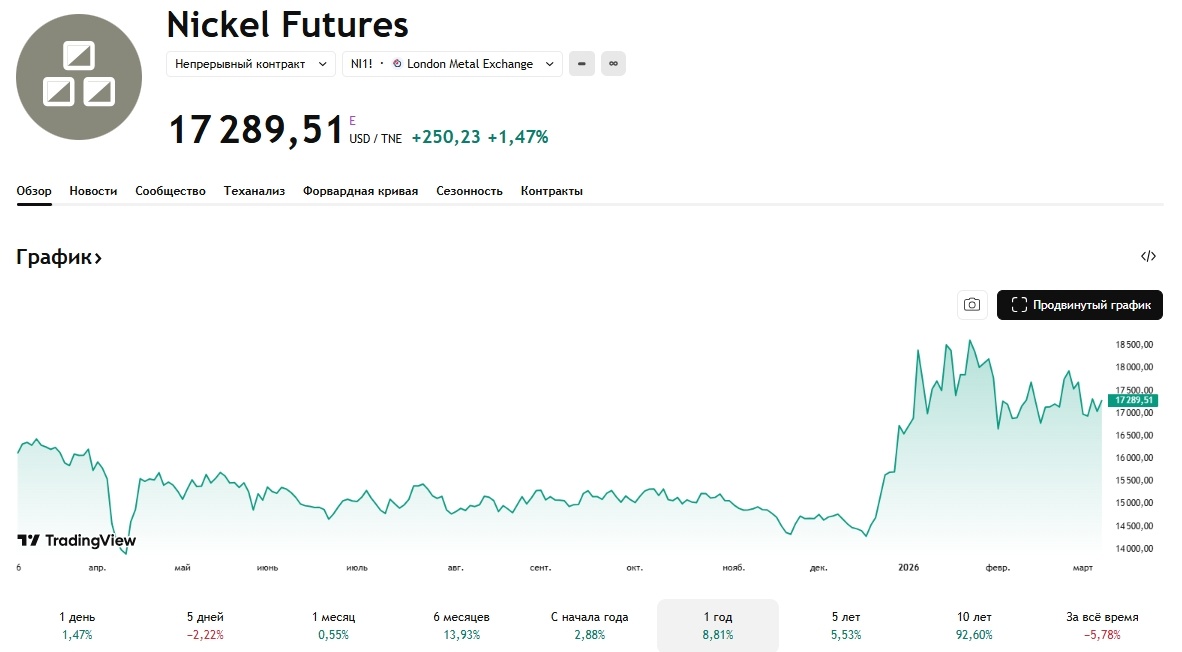Click the infinity-symbol button after the exchange selector
This screenshot has height=652, width=1182.
(x=613, y=64)
